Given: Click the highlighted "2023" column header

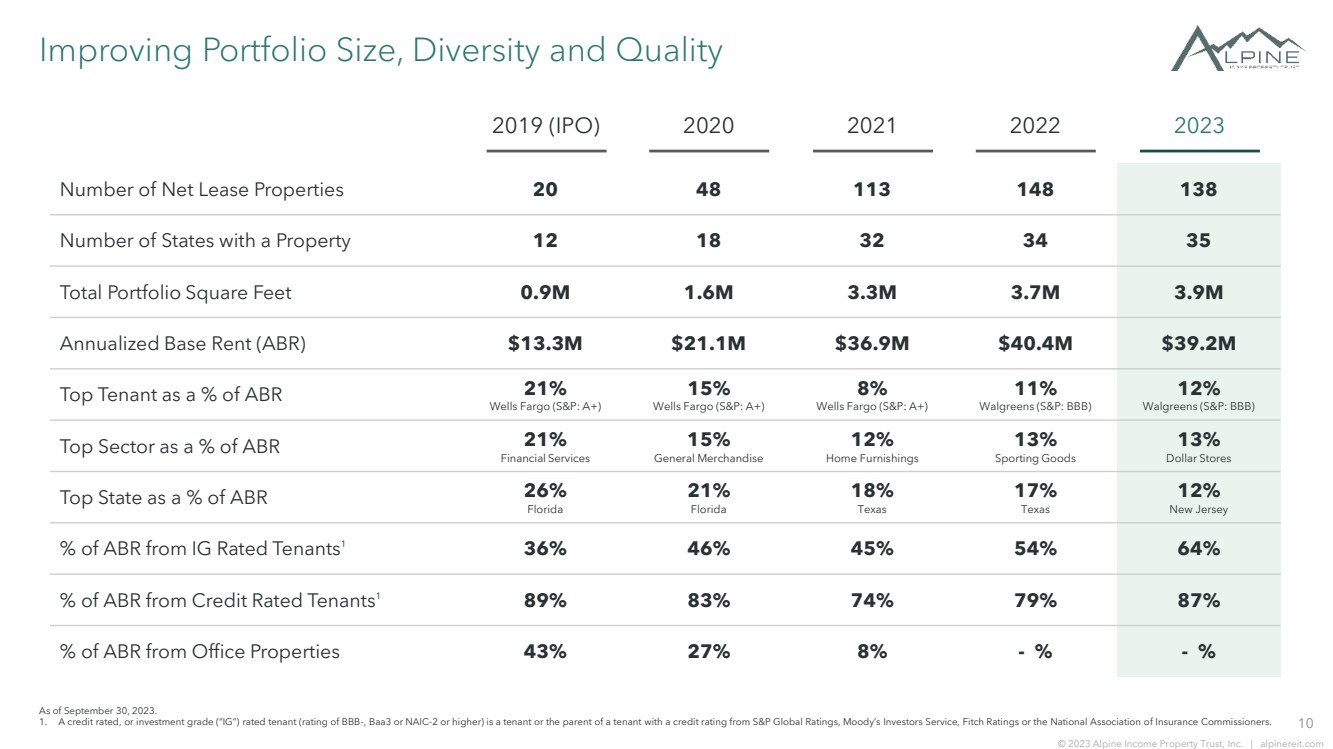Looking at the screenshot, I should point(1199,126).
